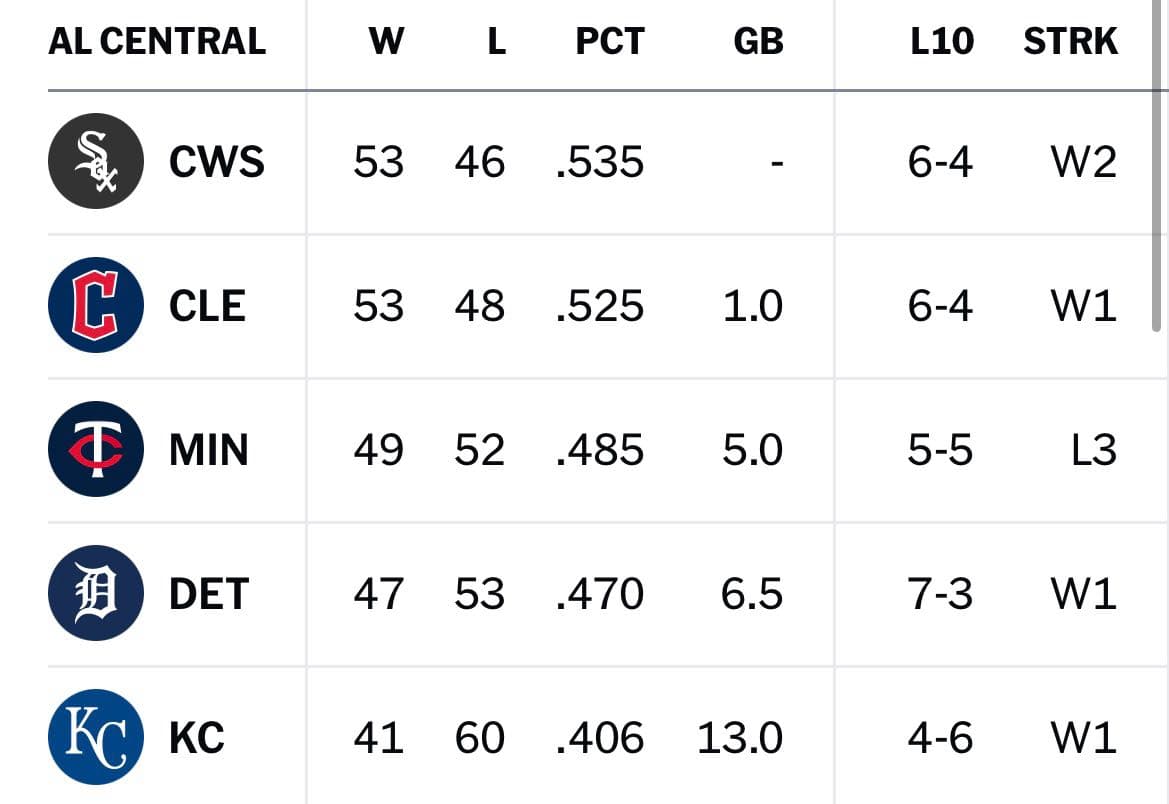Sort by the STRK column header
This screenshot has width=1169, height=804.
click(x=1071, y=41)
